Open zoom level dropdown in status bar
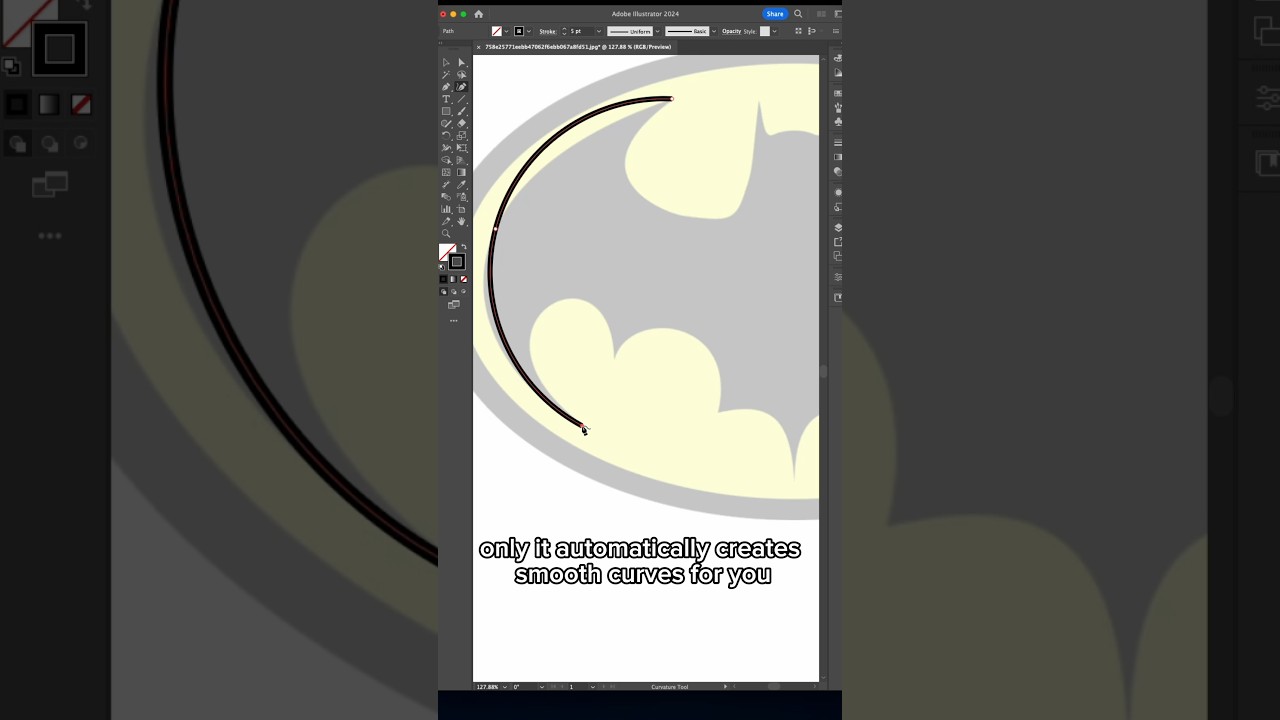Image resolution: width=1280 pixels, height=720 pixels. coord(505,687)
